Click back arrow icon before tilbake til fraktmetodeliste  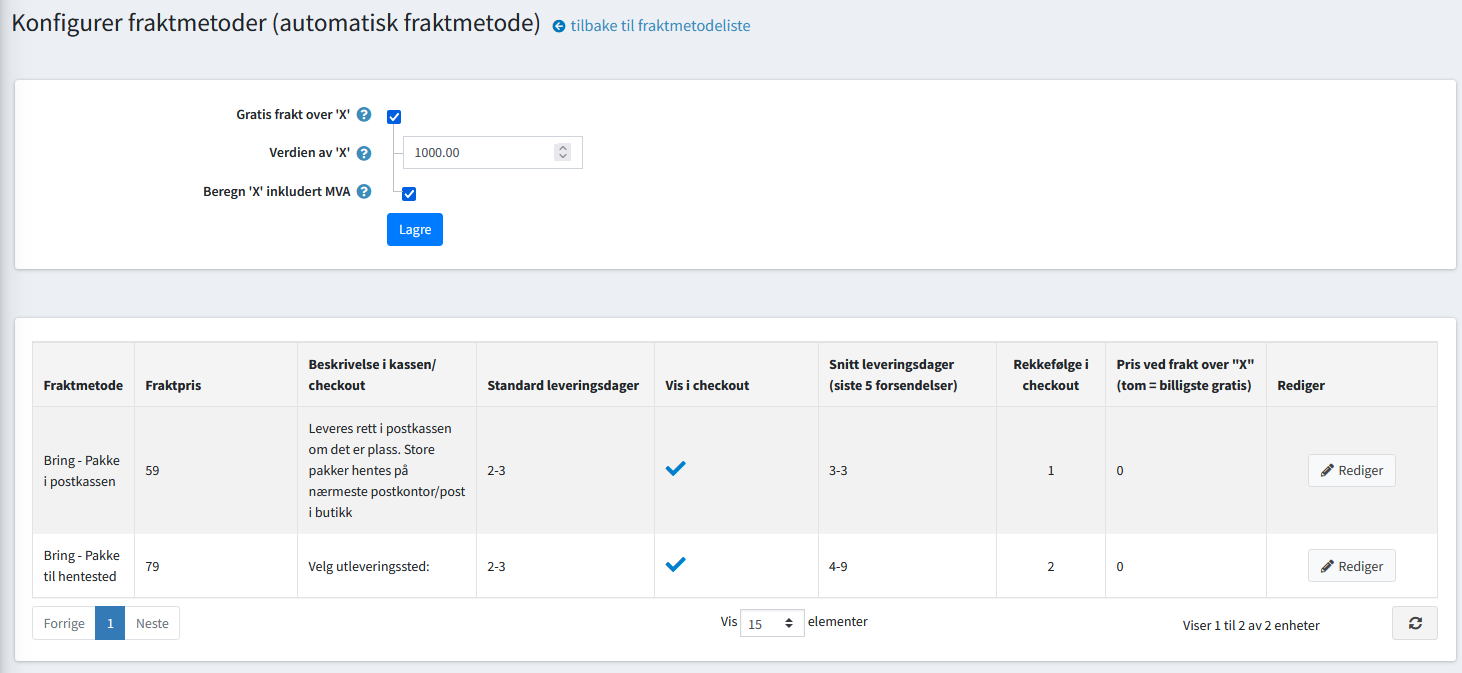click(559, 26)
